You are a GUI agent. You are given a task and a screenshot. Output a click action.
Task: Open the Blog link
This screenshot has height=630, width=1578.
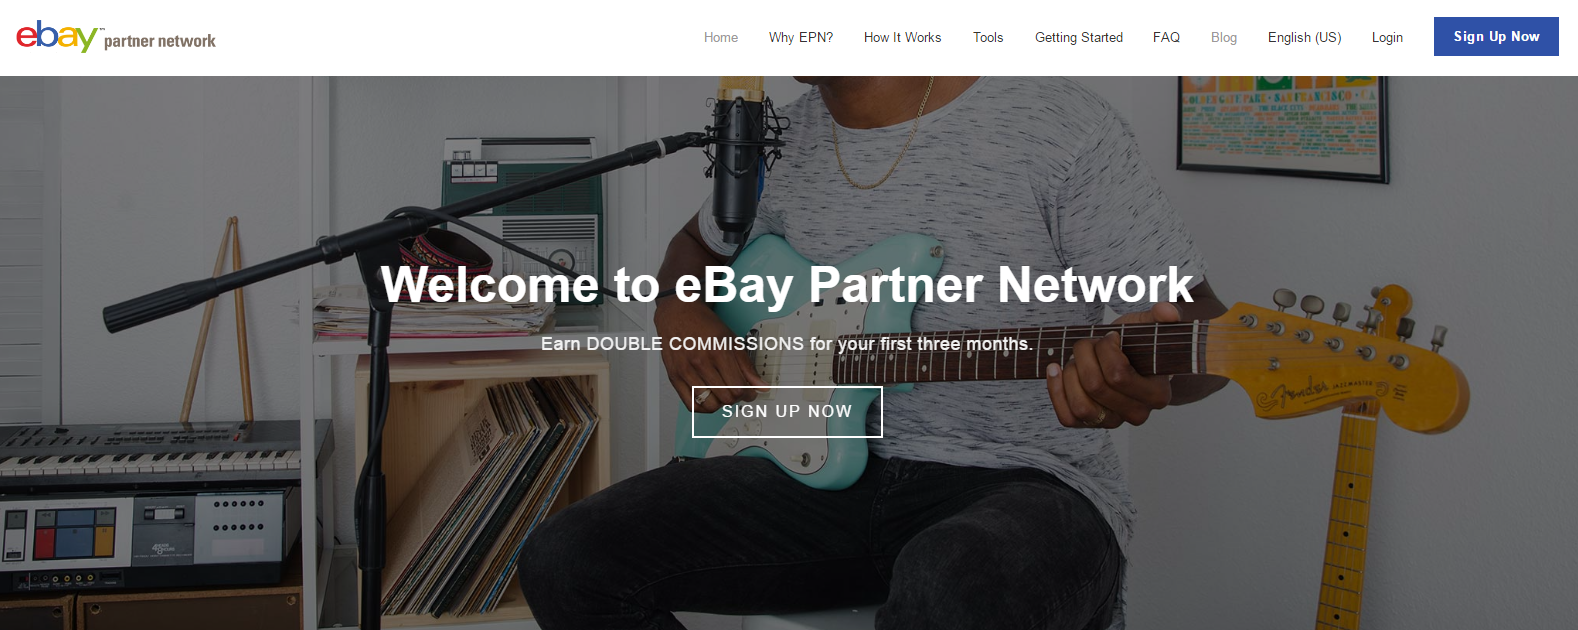coord(1224,37)
